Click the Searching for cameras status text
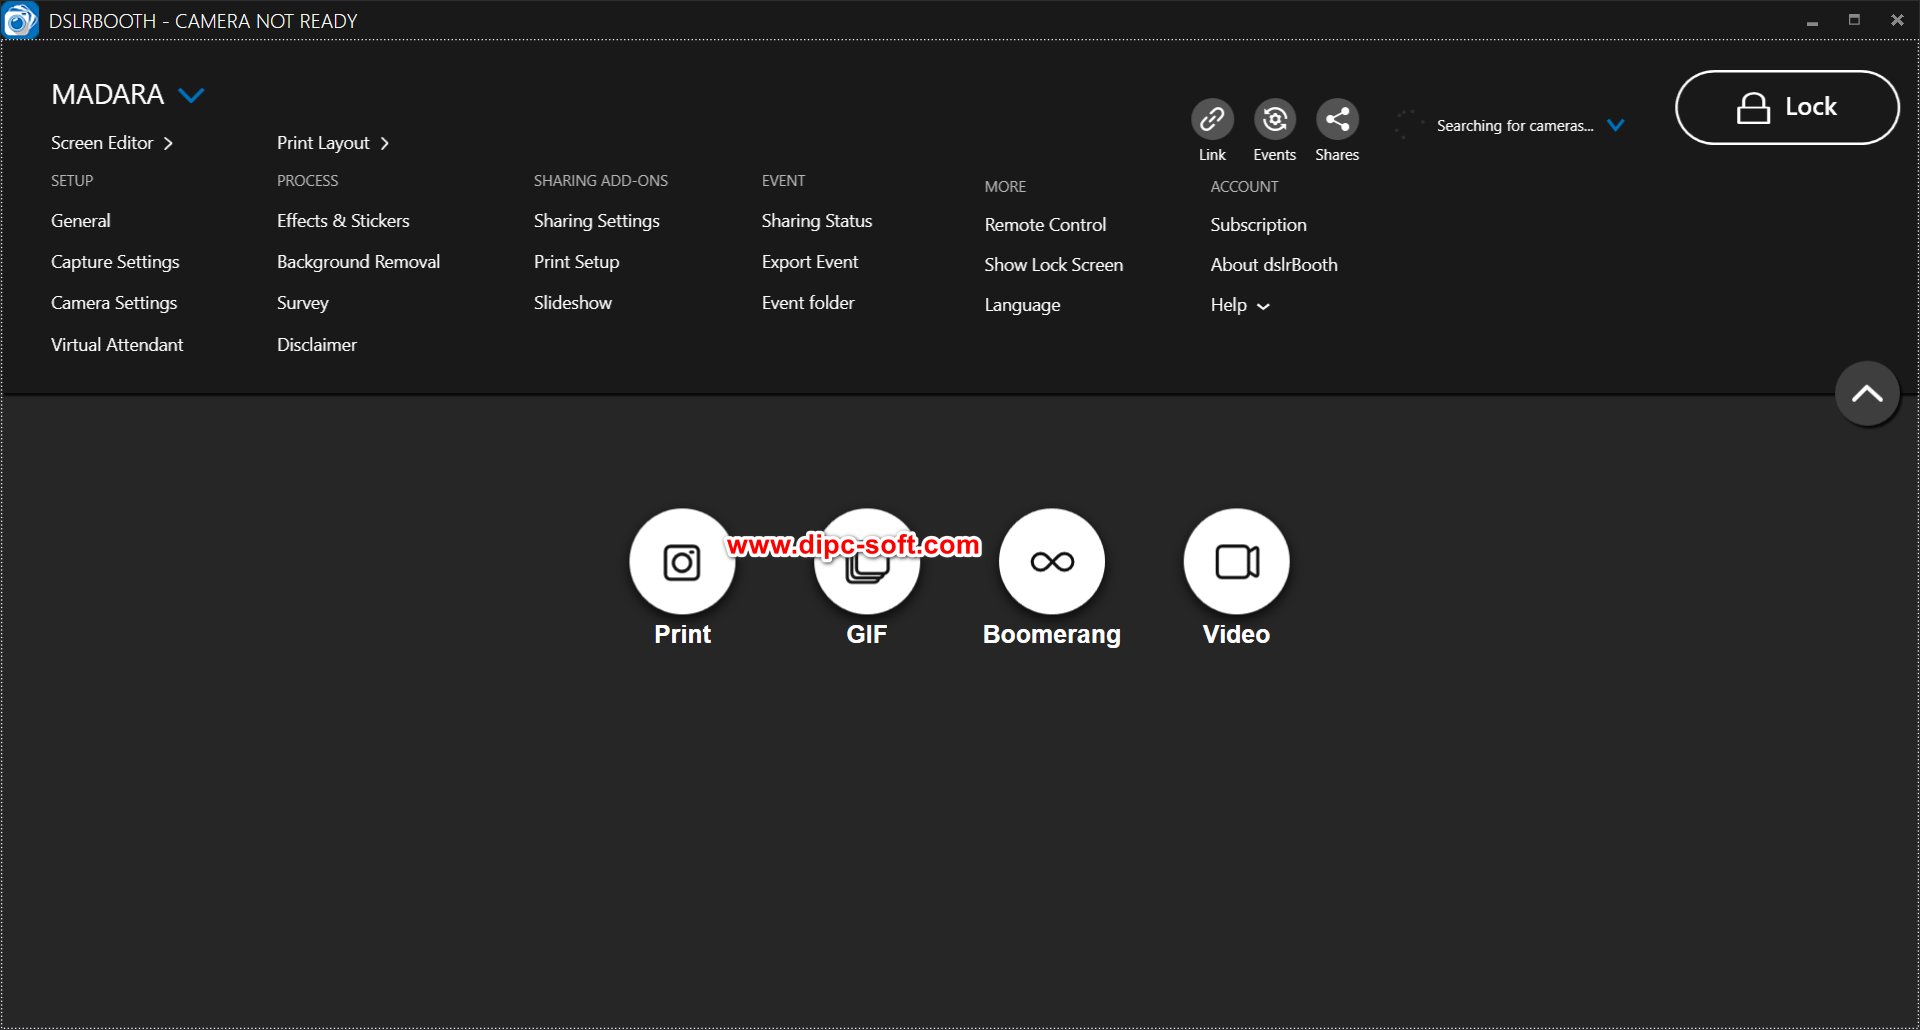The image size is (1920, 1030). [x=1515, y=125]
